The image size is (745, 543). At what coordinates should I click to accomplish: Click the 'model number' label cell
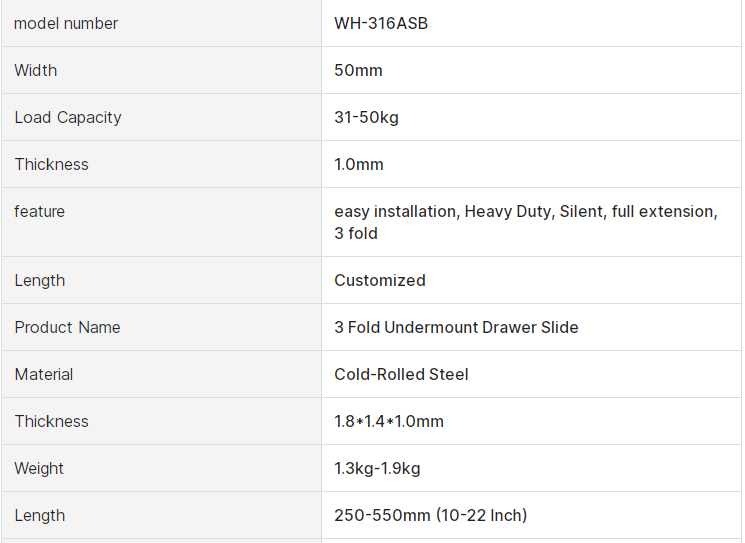(66, 23)
